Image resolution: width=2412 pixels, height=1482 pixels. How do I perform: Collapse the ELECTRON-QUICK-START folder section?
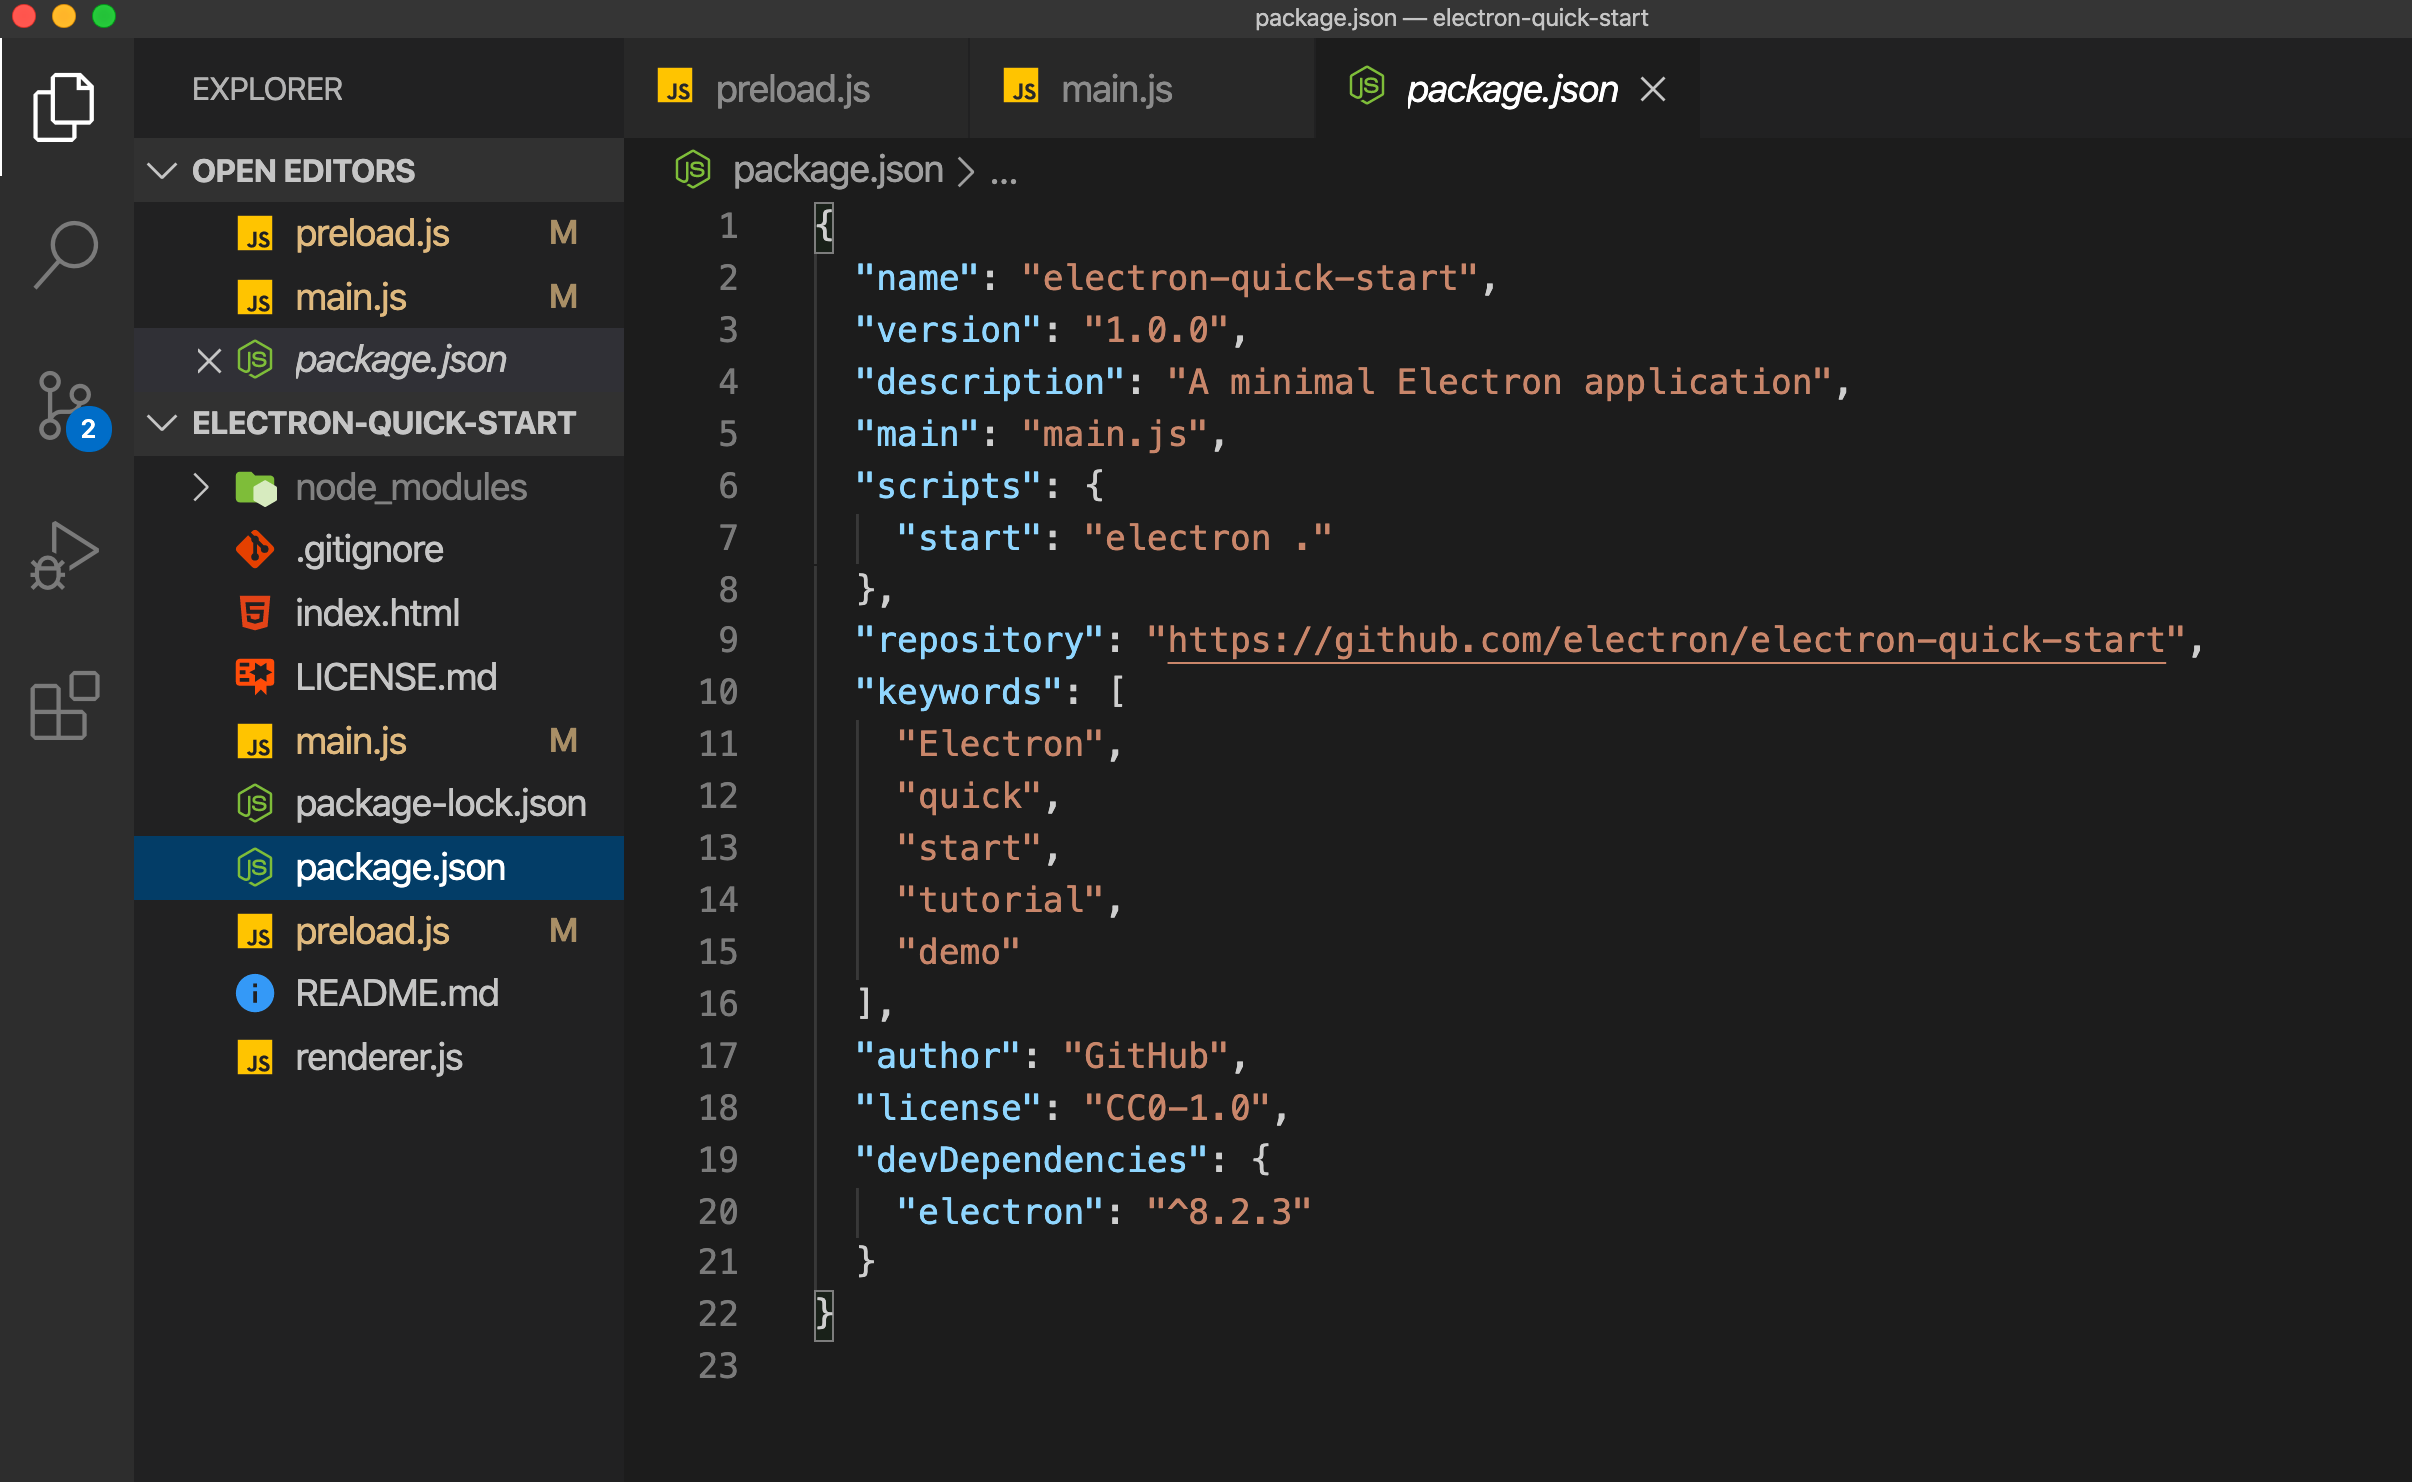pos(162,423)
